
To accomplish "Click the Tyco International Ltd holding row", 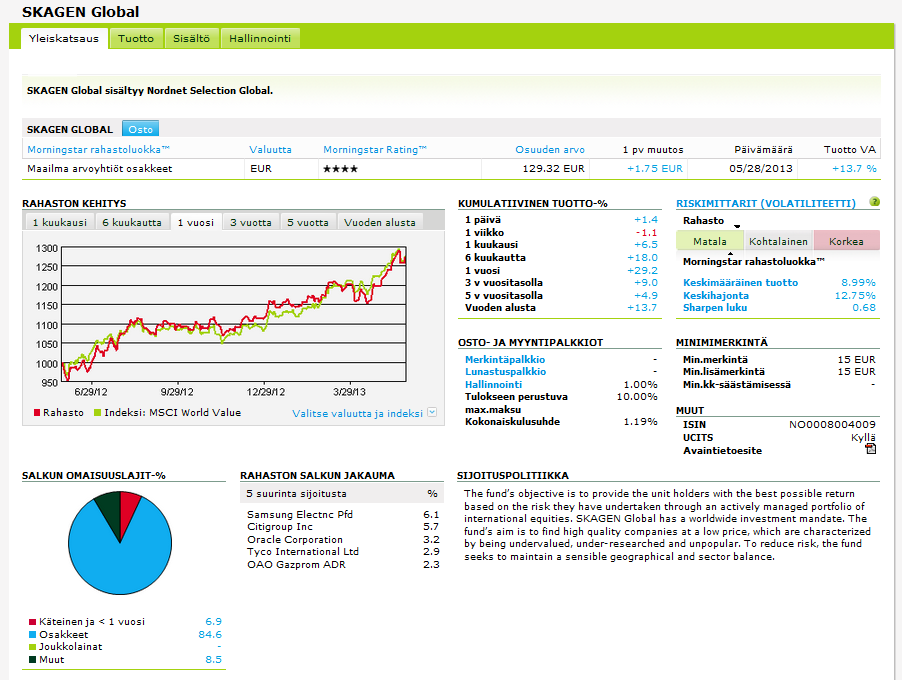I will tap(343, 552).
